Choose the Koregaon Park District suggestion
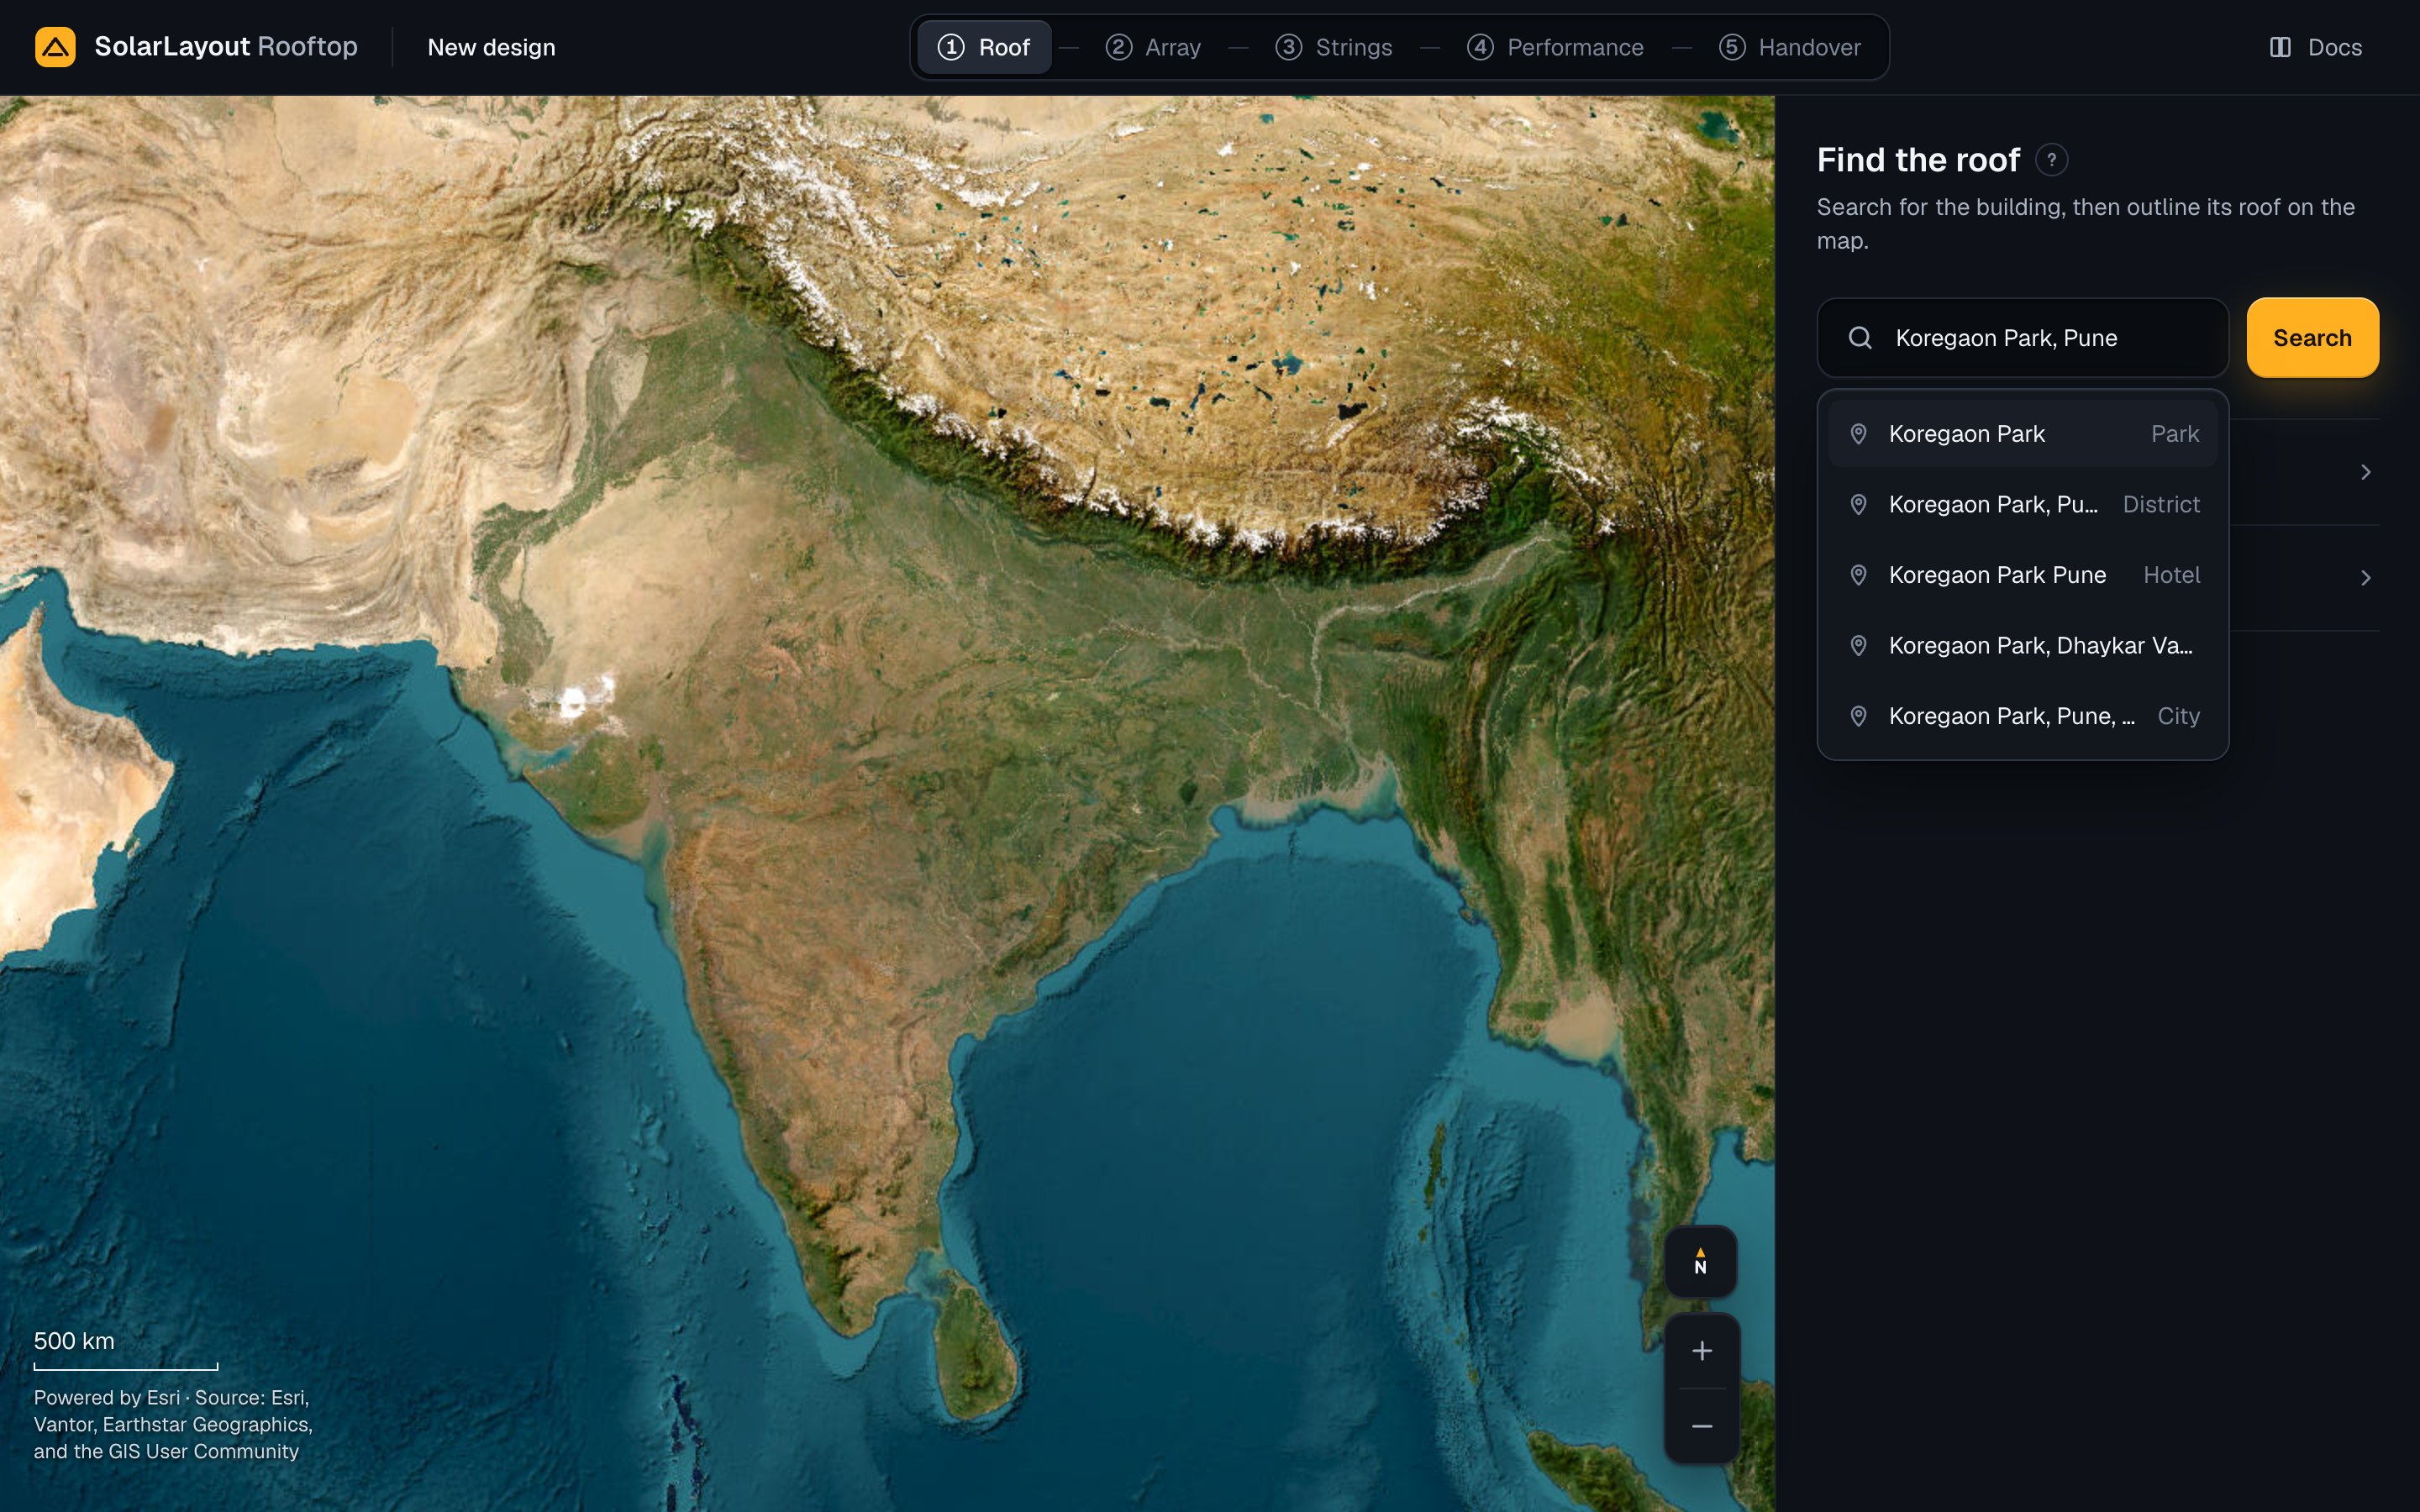 coord(2022,504)
